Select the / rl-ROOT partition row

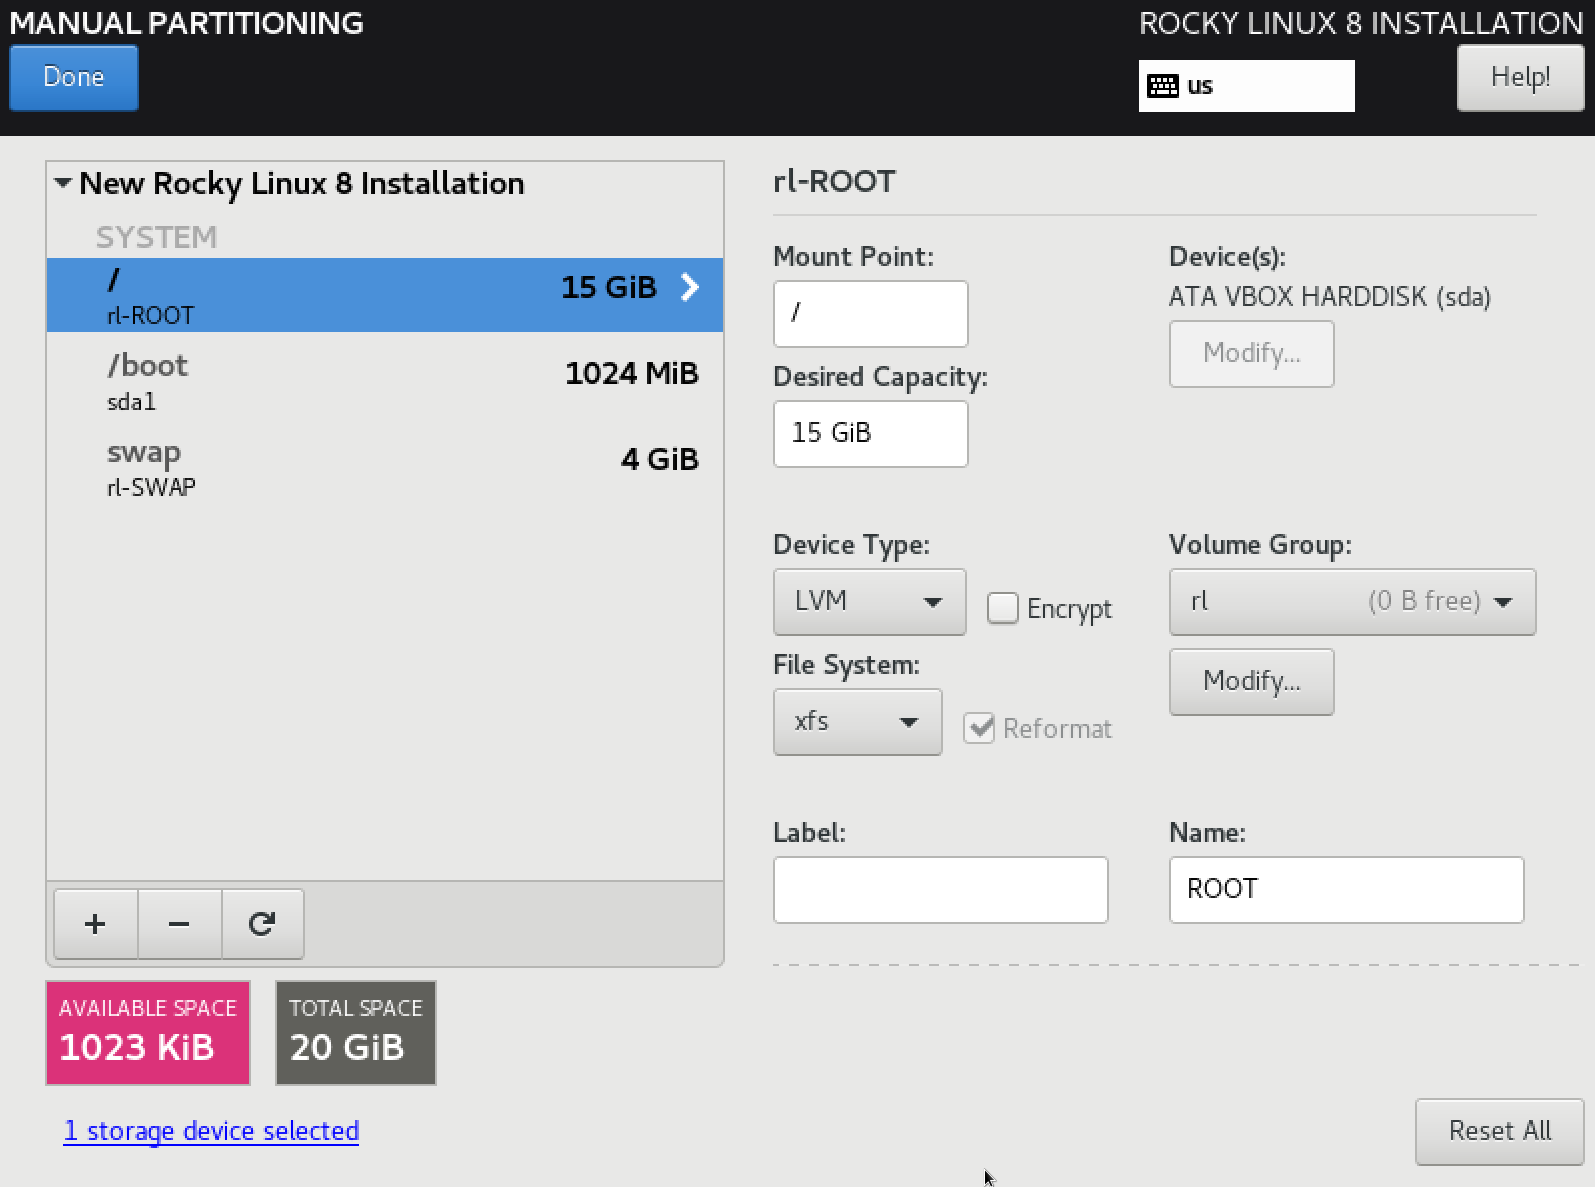(x=385, y=295)
